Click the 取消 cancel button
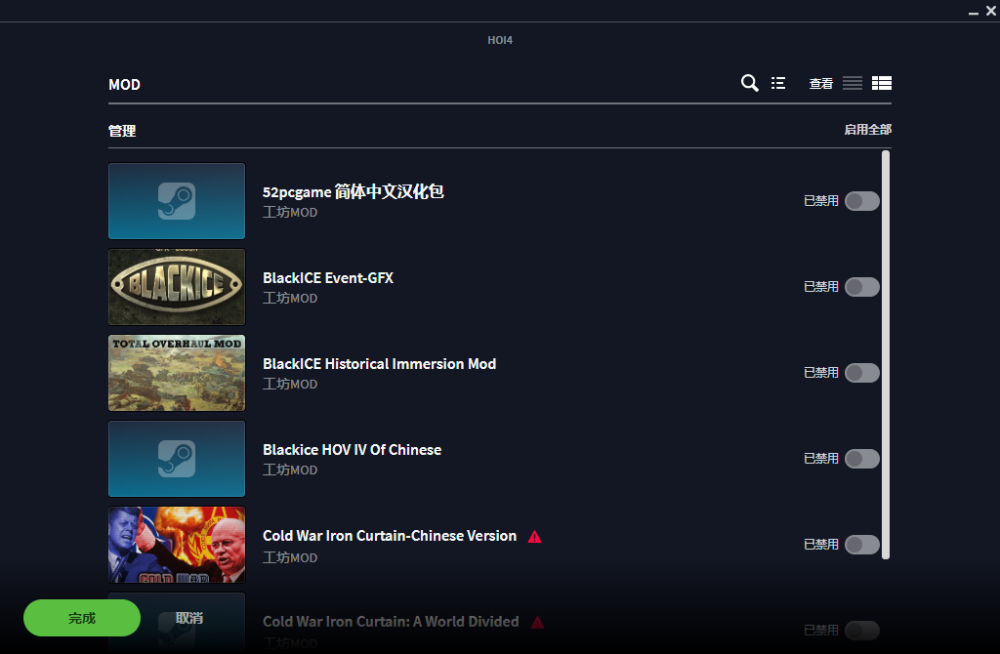Screen dimensions: 1000x654 [x=189, y=618]
